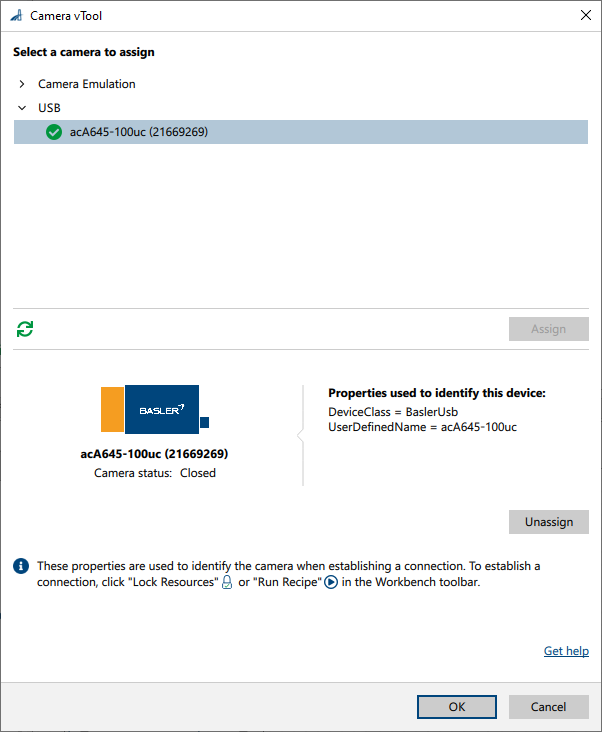Viewport: 602px width, 732px height.
Task: Select the USB category label
Action: click(49, 108)
